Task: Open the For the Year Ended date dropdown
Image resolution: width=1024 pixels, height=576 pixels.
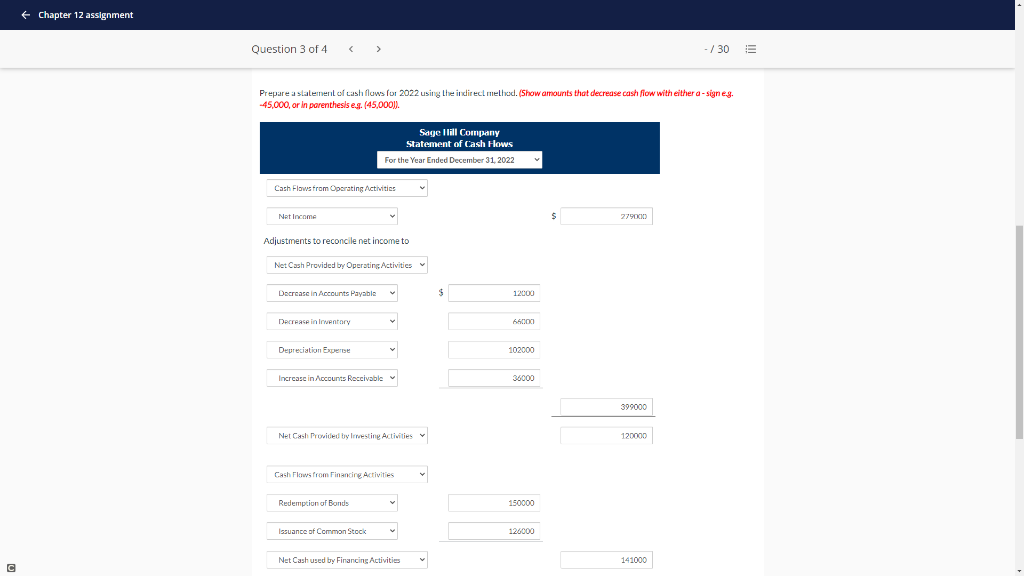Action: click(x=460, y=159)
